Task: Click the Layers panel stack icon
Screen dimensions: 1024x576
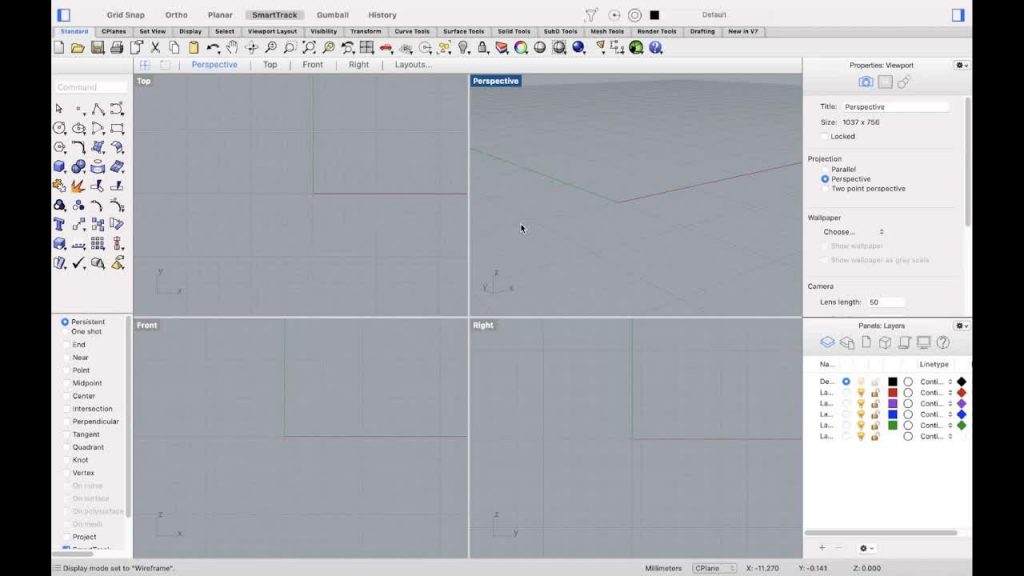Action: (827, 343)
